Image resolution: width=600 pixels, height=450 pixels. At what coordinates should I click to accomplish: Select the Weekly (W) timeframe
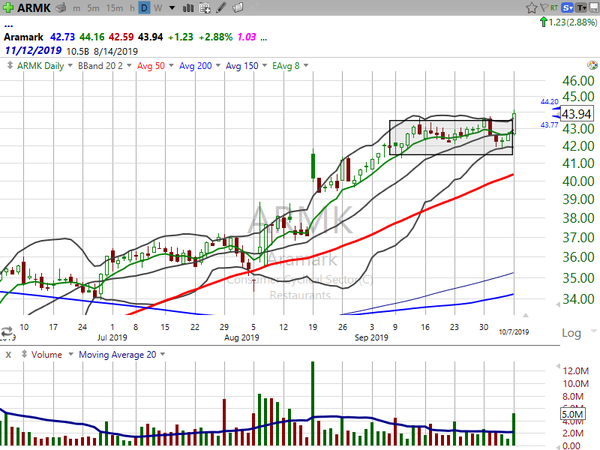click(x=160, y=7)
